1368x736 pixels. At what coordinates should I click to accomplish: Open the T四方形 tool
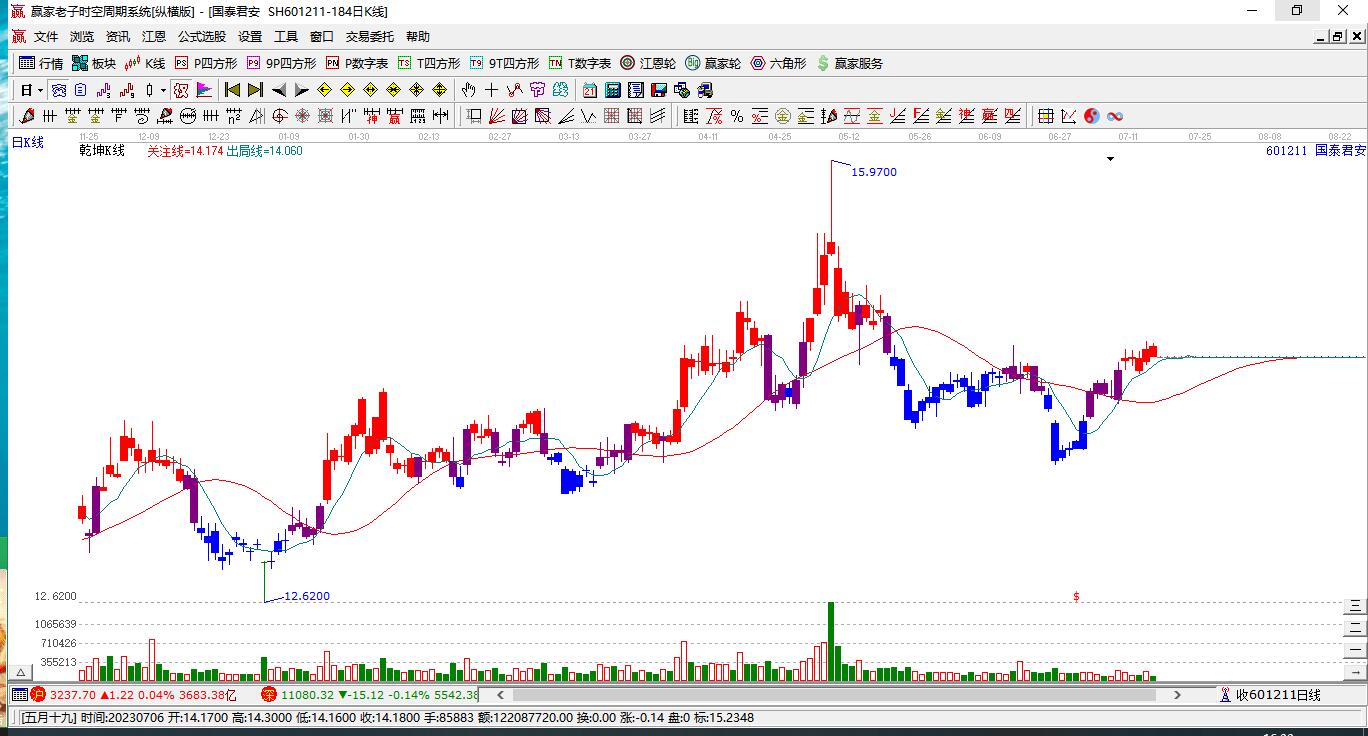click(x=428, y=63)
